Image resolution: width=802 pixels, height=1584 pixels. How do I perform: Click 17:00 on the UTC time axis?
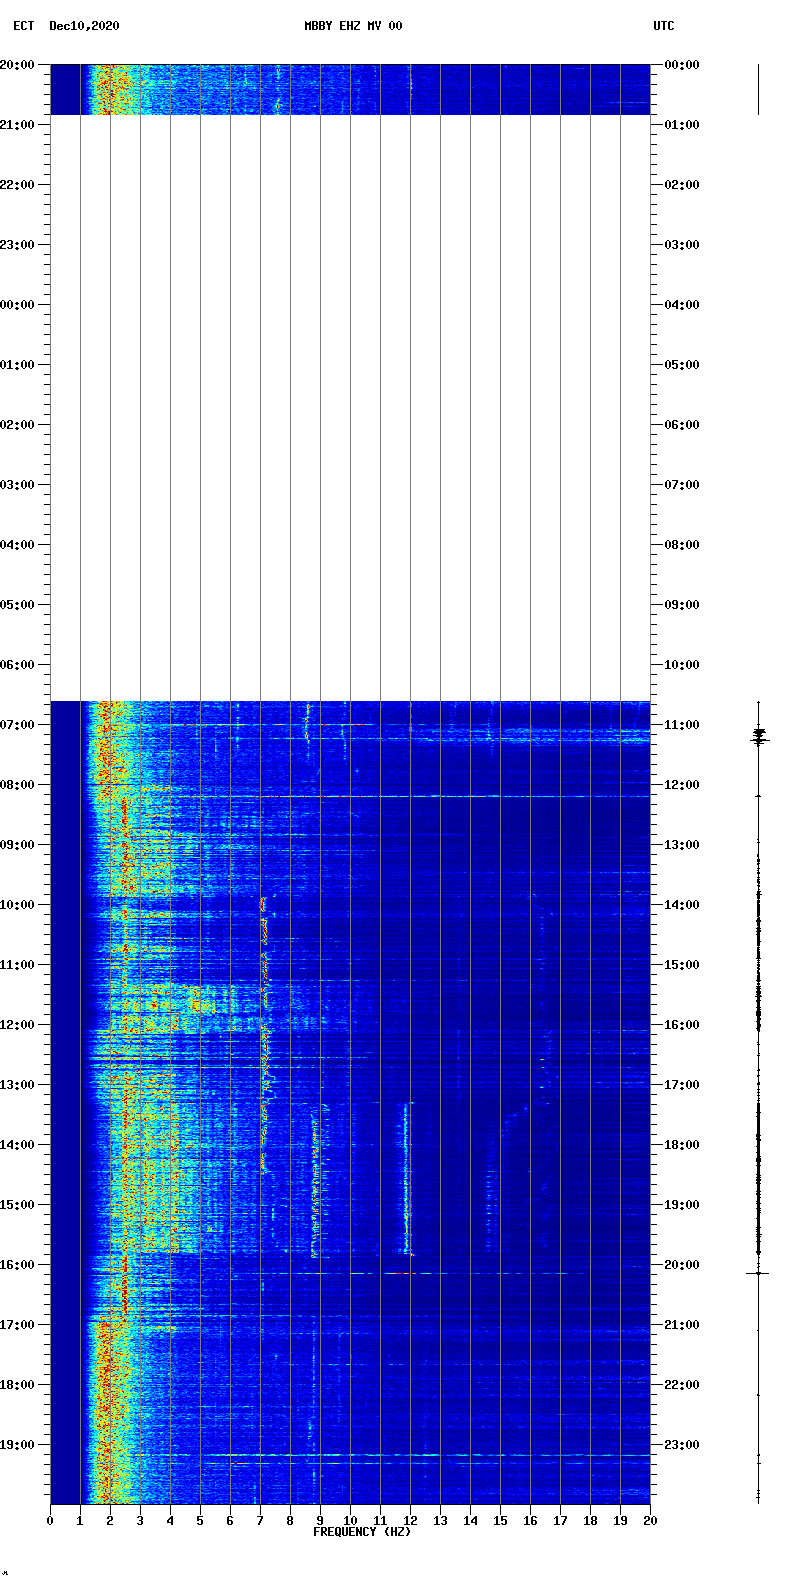pos(682,1085)
